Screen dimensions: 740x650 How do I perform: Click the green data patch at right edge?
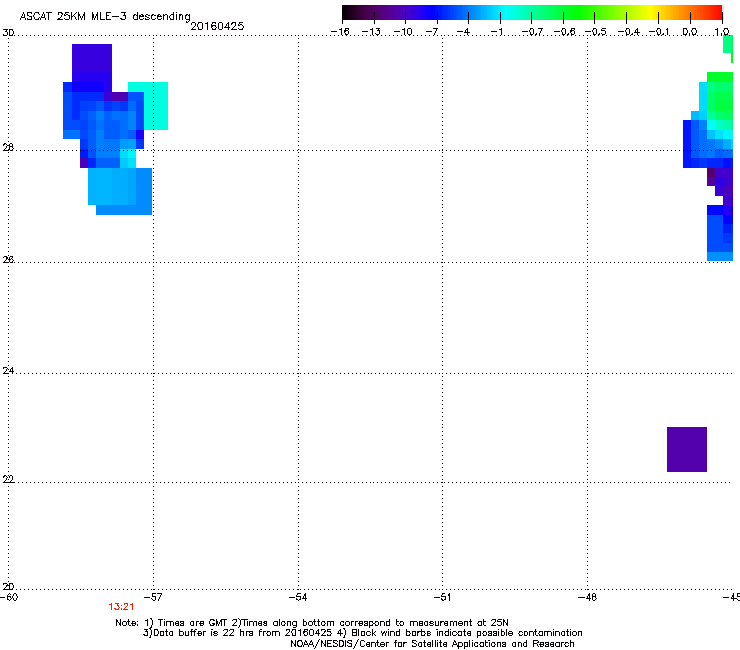click(720, 96)
